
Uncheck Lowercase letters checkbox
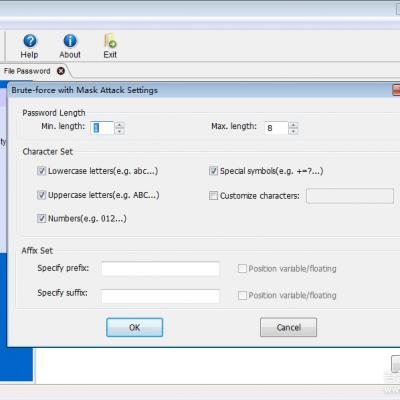pos(41,171)
